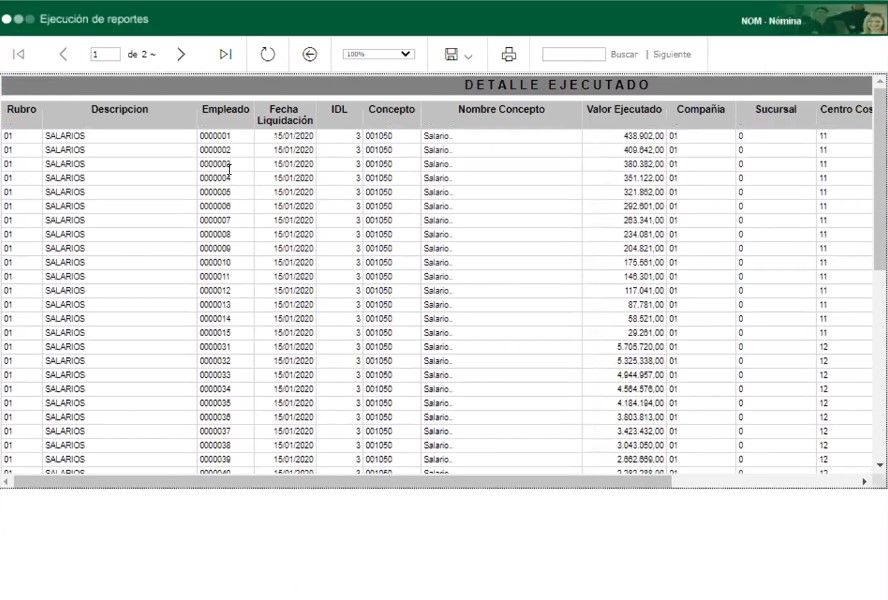Click the horizontal scrollbar right arrow
Image resolution: width=888 pixels, height=600 pixels.
(x=865, y=482)
